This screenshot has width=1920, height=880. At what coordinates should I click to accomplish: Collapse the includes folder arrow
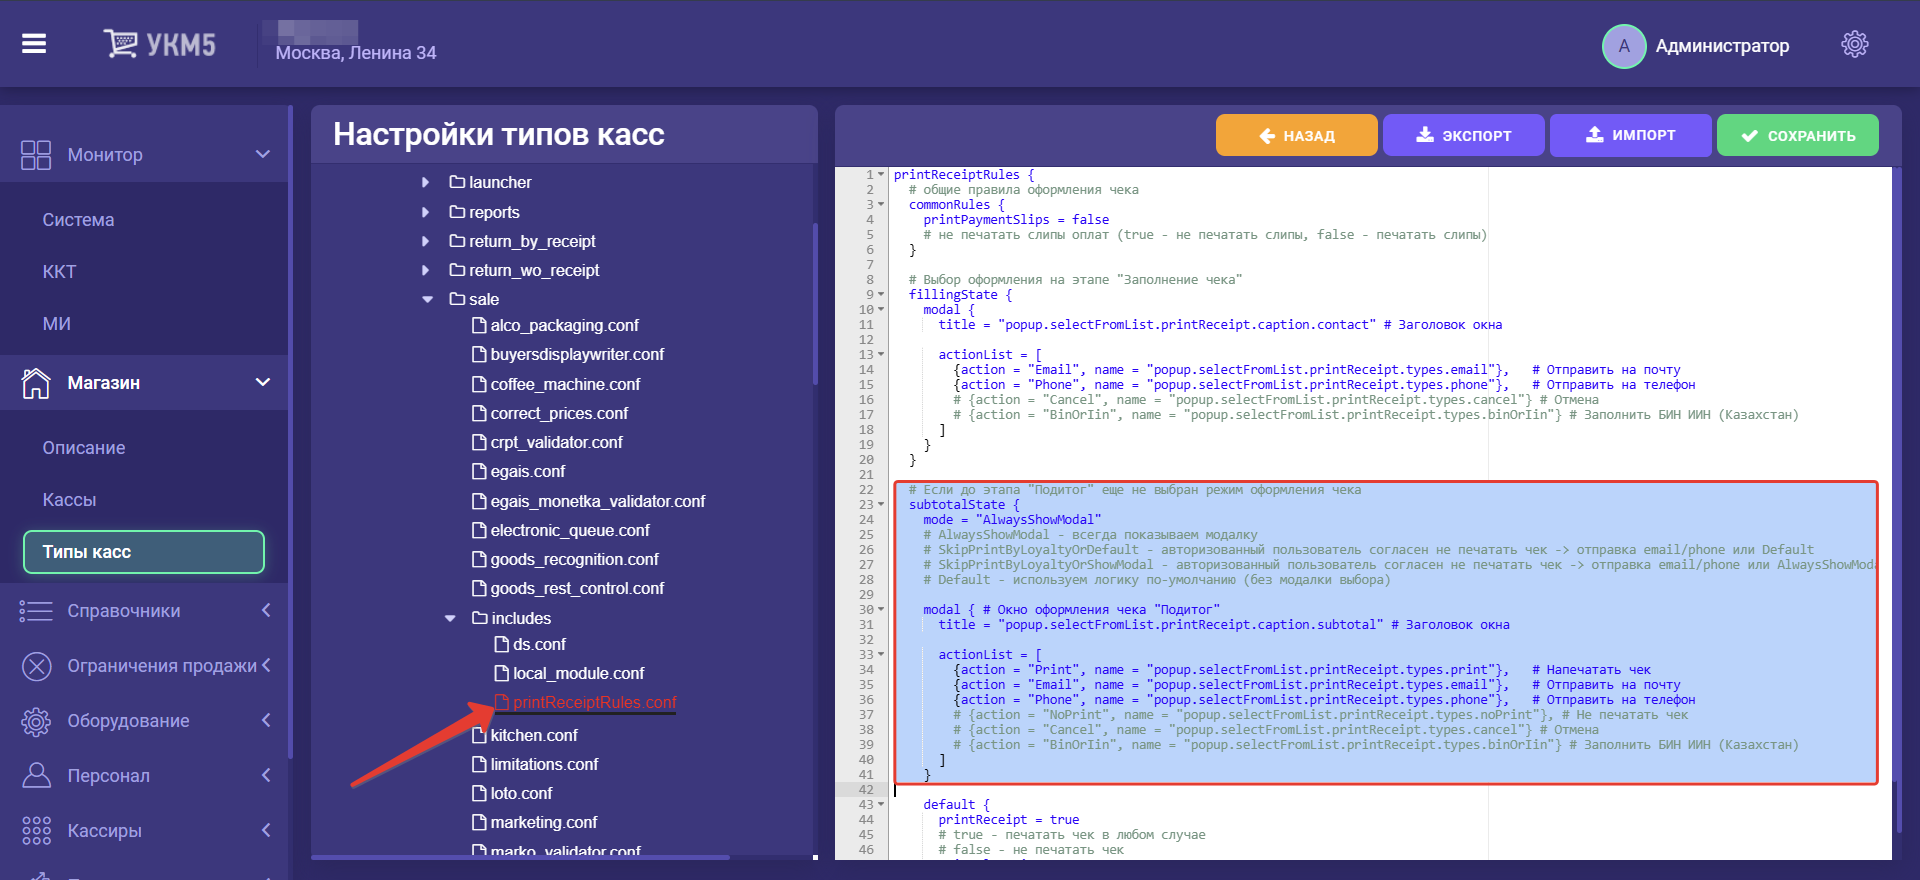coord(450,618)
